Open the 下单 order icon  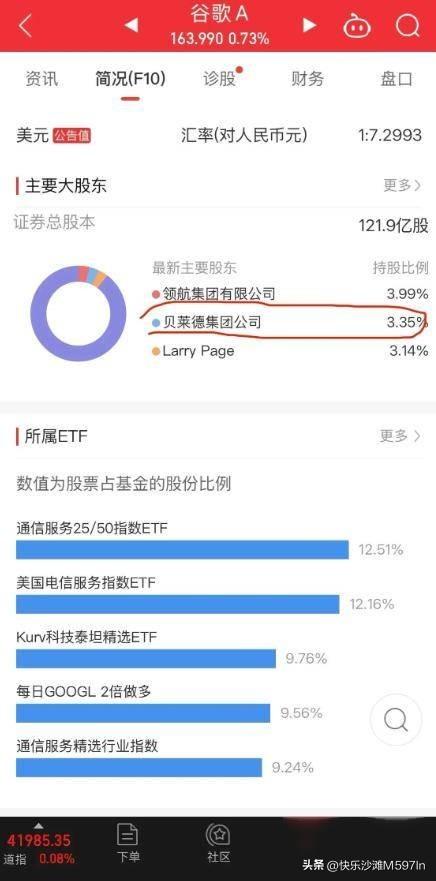(x=128, y=842)
